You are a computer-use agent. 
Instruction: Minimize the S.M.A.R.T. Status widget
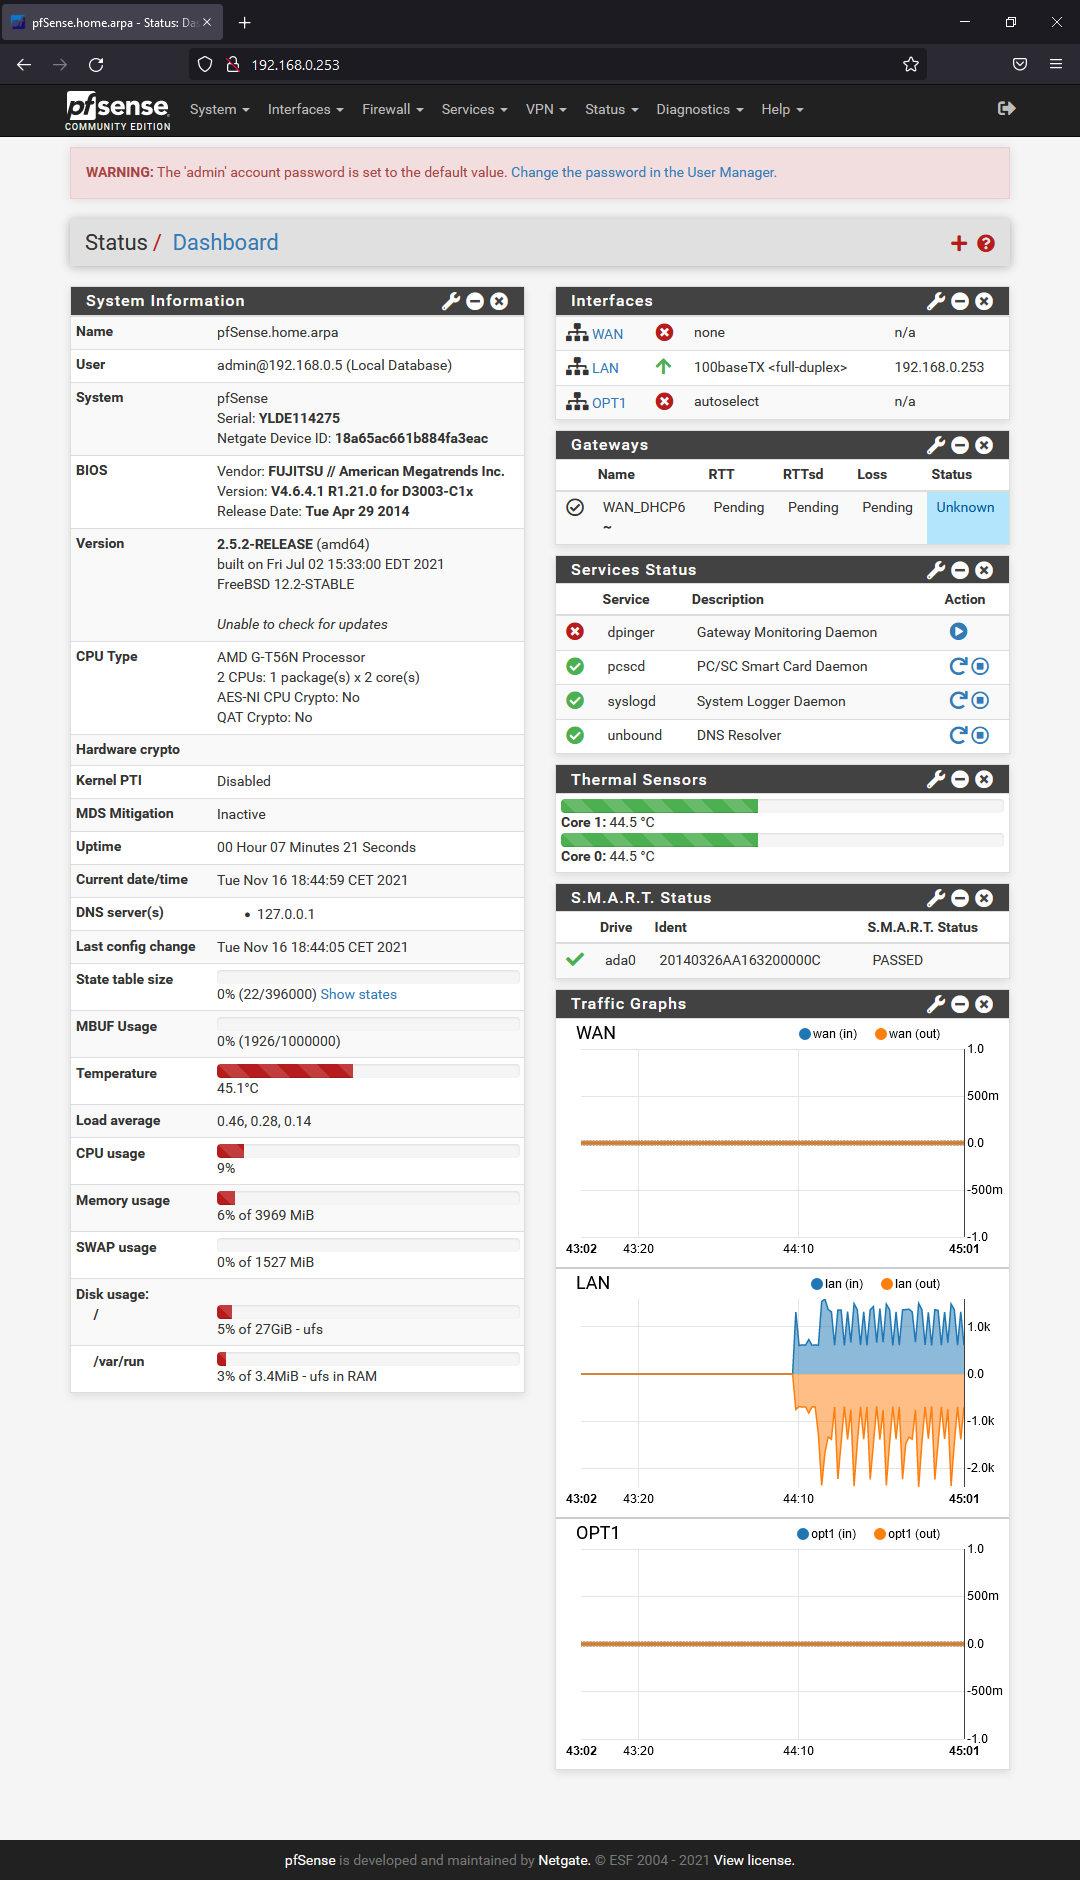tap(960, 898)
